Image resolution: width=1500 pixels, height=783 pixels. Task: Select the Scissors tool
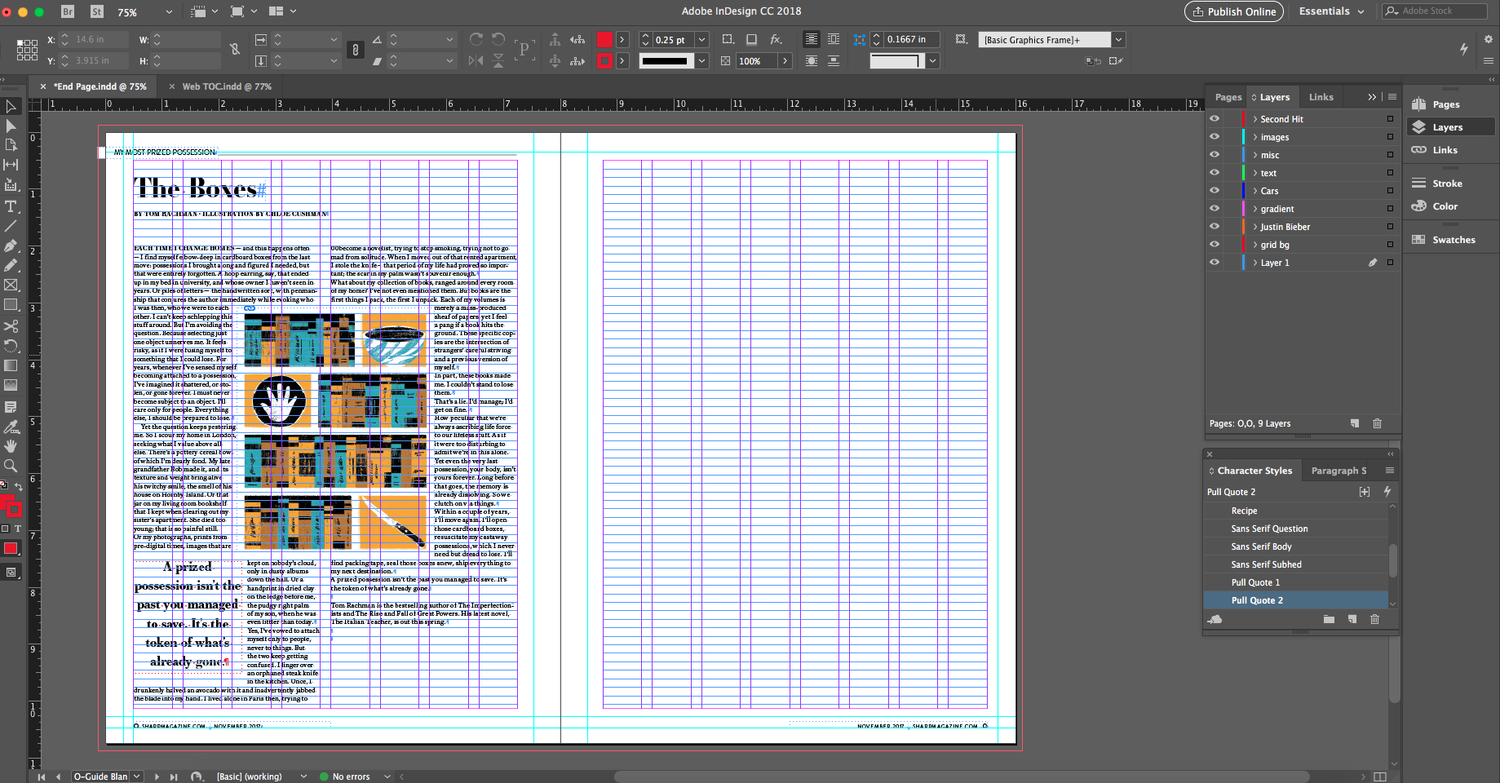[11, 326]
